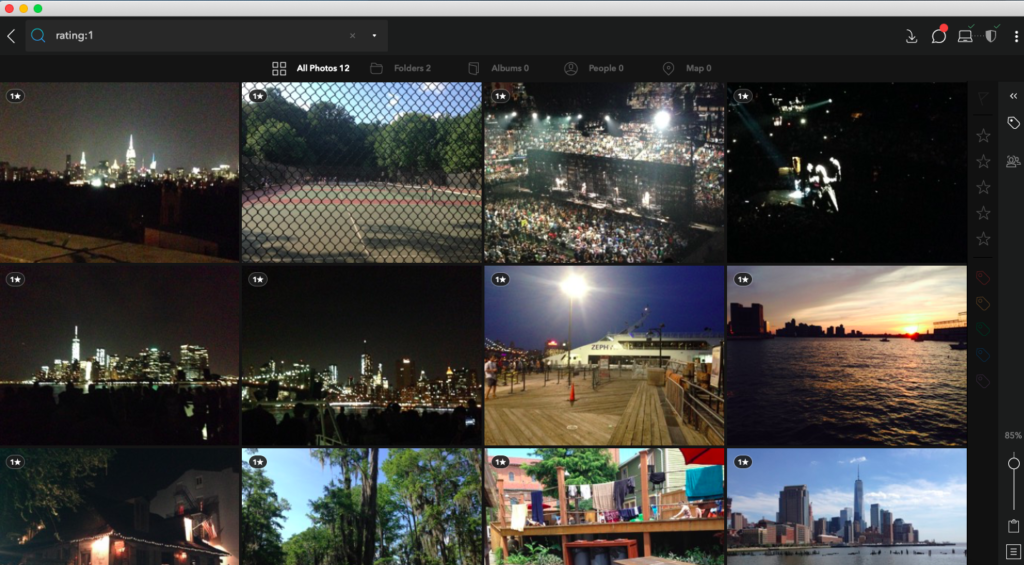Select the daytime Manhattan skyline photo
Image resolution: width=1024 pixels, height=565 pixels.
pyautogui.click(x=847, y=506)
